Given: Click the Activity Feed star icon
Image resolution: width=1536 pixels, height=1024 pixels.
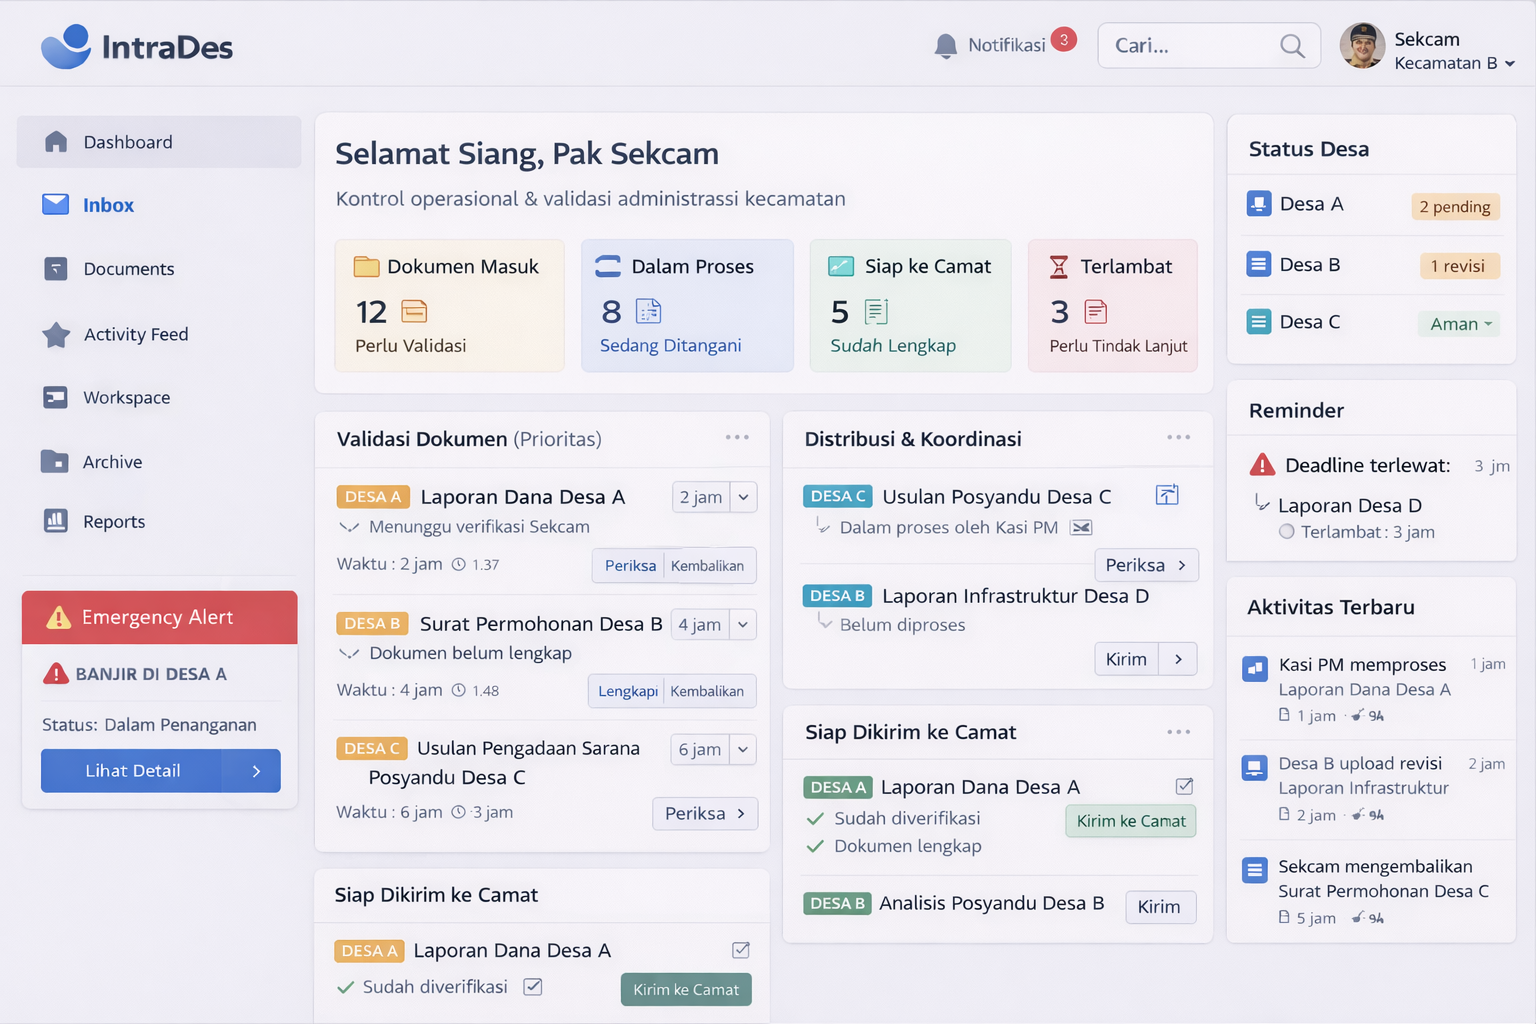Looking at the screenshot, I should 56,335.
